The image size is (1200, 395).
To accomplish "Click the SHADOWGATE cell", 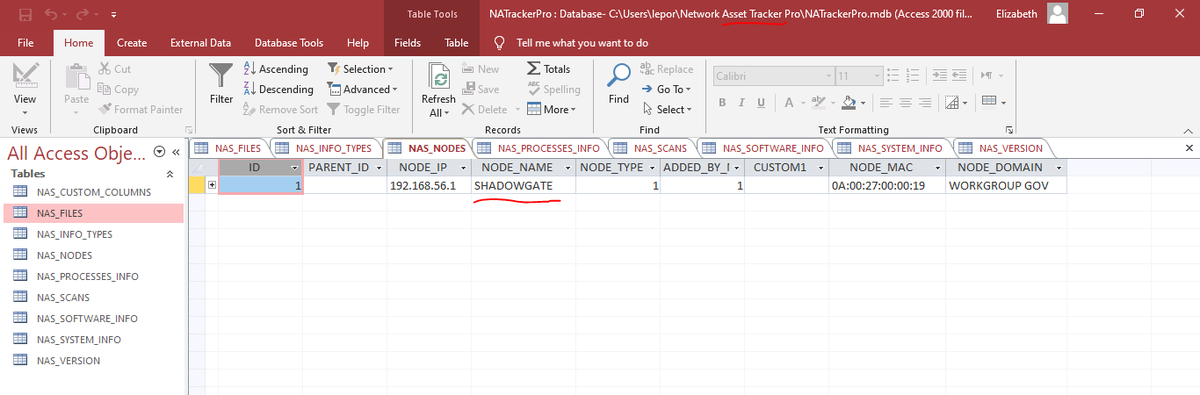I will click(523, 186).
